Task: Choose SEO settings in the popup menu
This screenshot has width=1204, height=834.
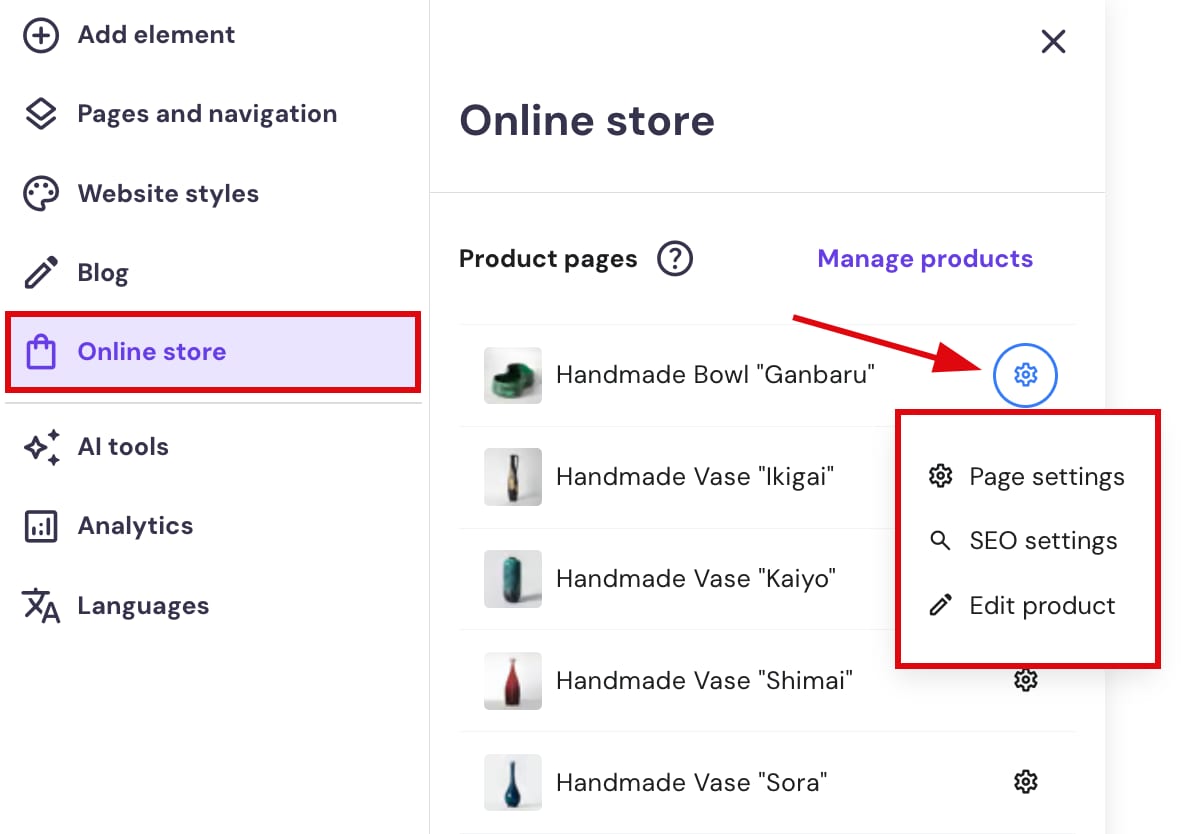Action: coord(1043,541)
